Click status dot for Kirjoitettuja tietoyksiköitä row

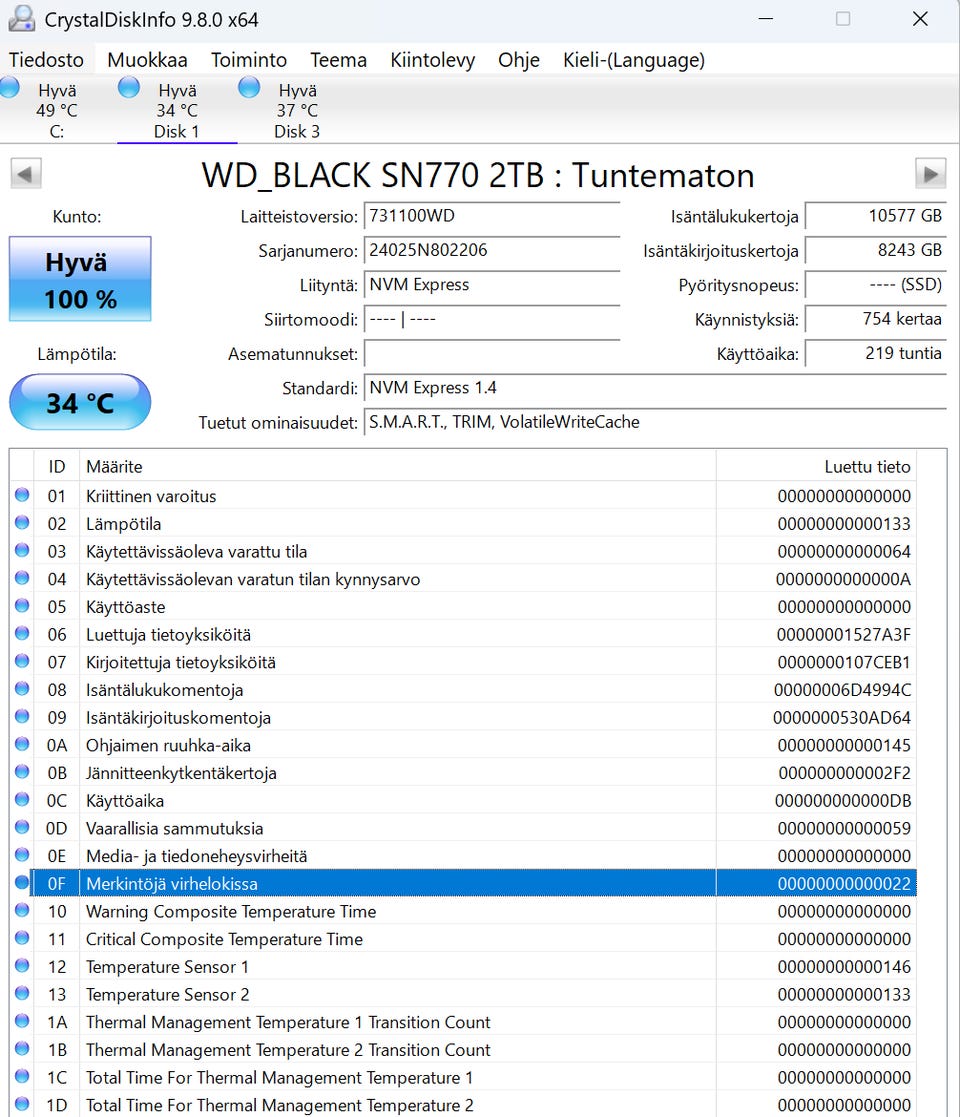click(x=22, y=661)
